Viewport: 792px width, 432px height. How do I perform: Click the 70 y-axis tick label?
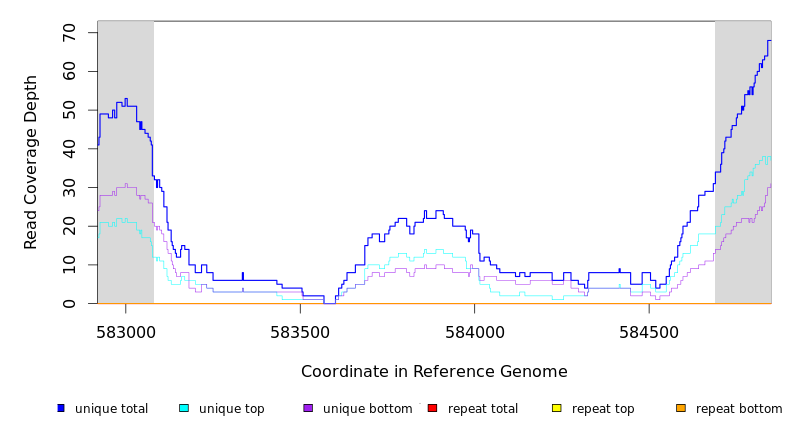click(x=69, y=33)
